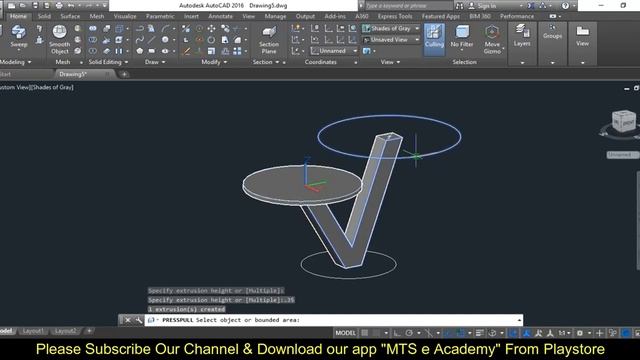Select the Rectangle draw tool

151,51
